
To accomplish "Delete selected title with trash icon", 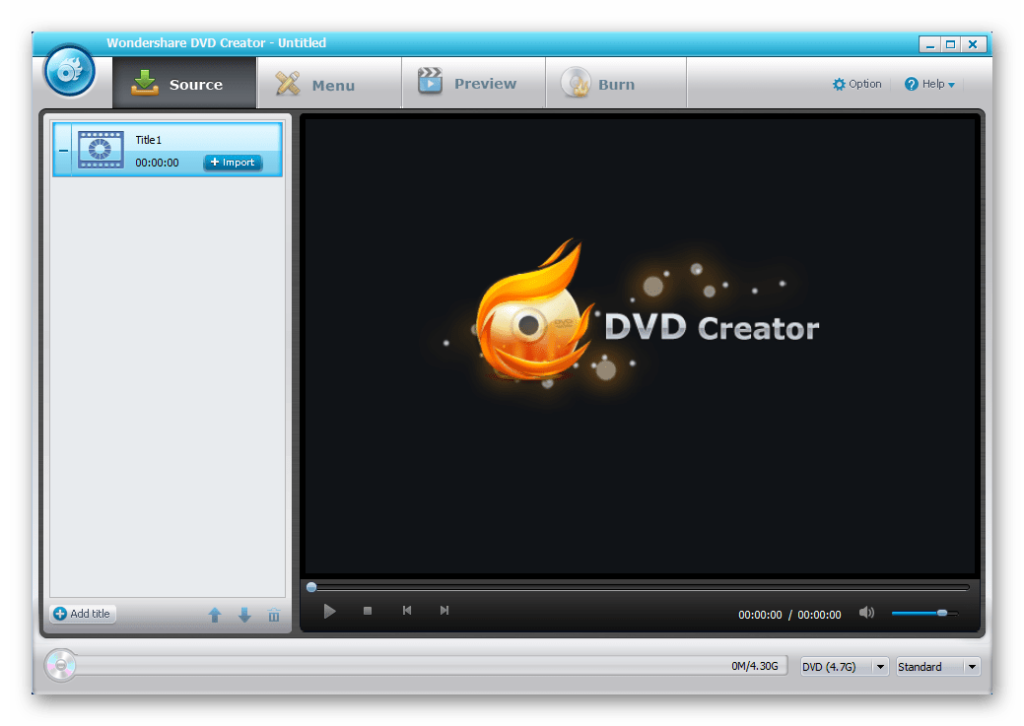I will pyautogui.click(x=274, y=614).
